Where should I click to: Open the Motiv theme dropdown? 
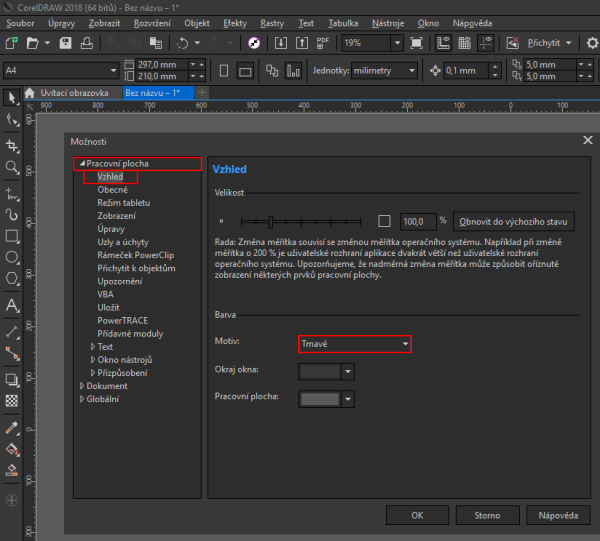(355, 344)
